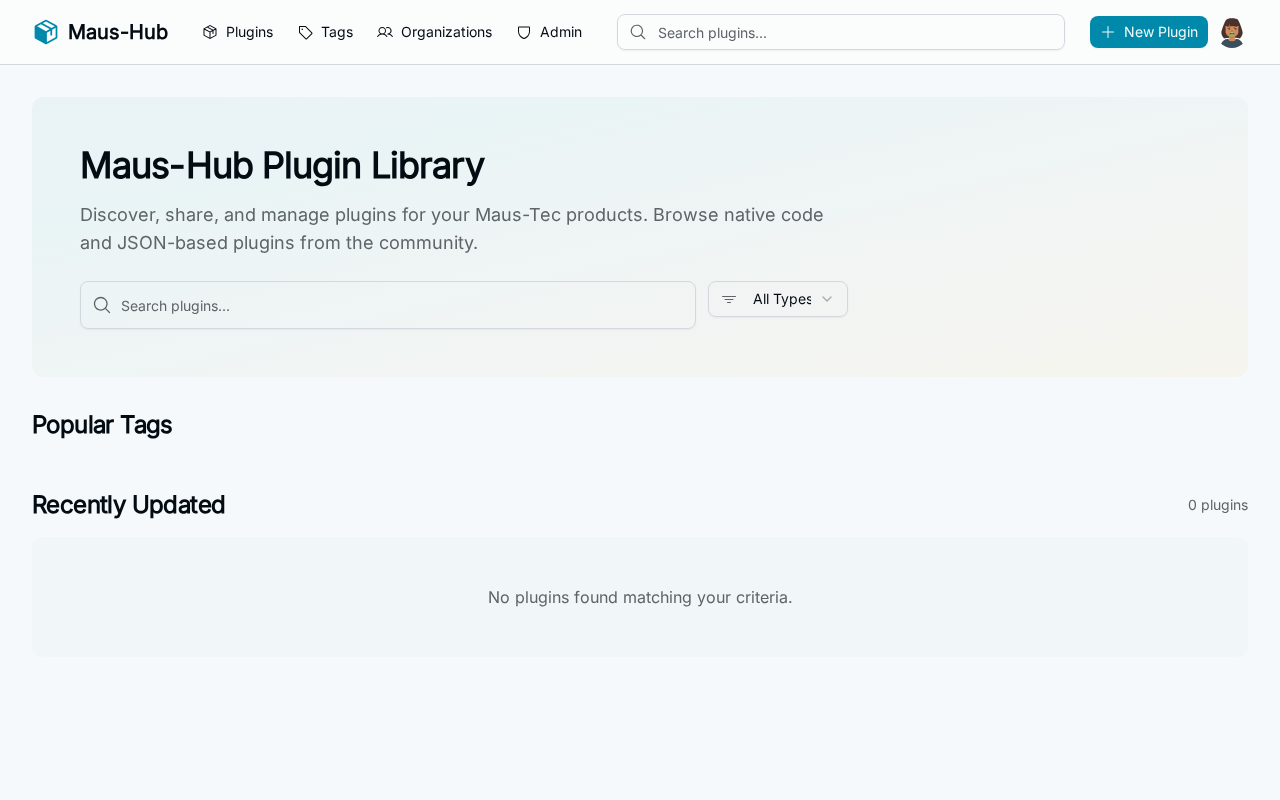Image resolution: width=1280 pixels, height=800 pixels.
Task: Click the people icon beside Organizations
Action: (385, 32)
